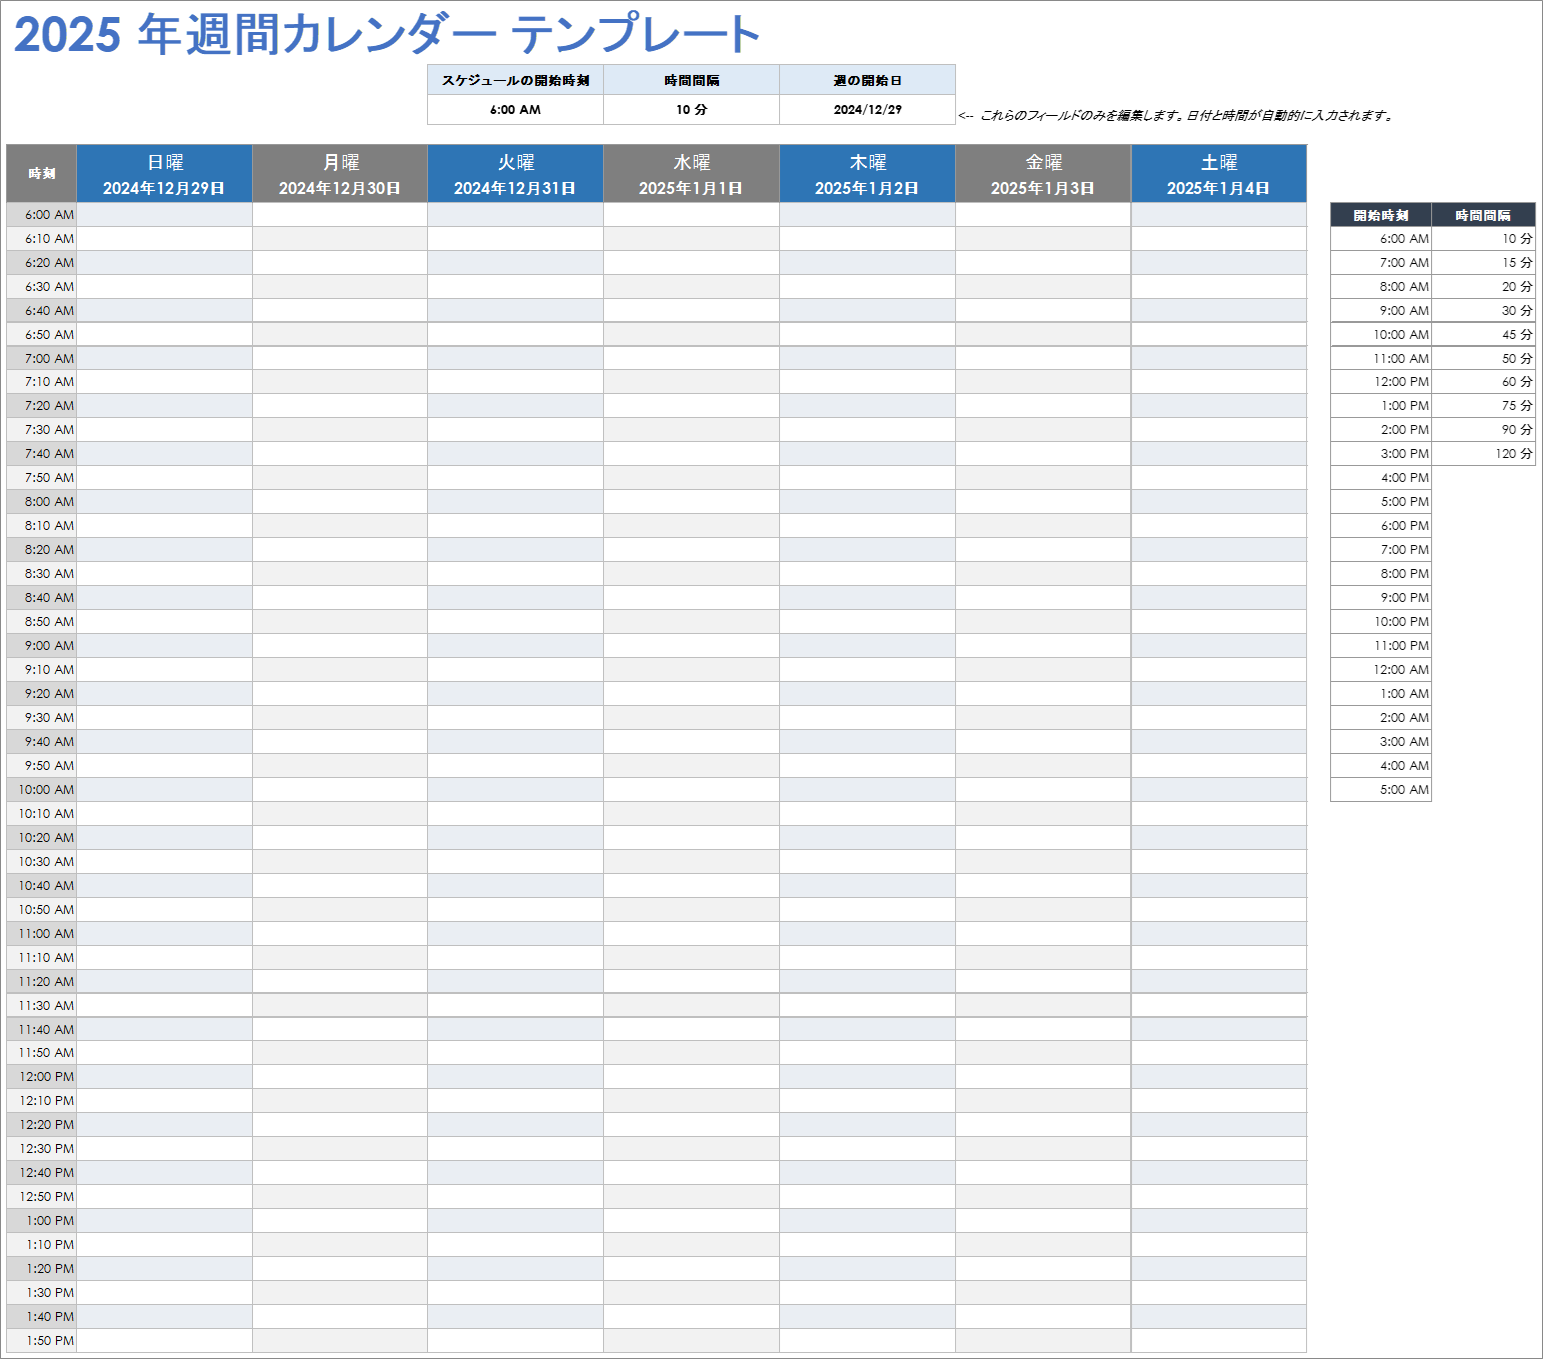Screen dimensions: 1543x1359
Task: Click the 時間間隔 header above 10 分
Action: (691, 80)
